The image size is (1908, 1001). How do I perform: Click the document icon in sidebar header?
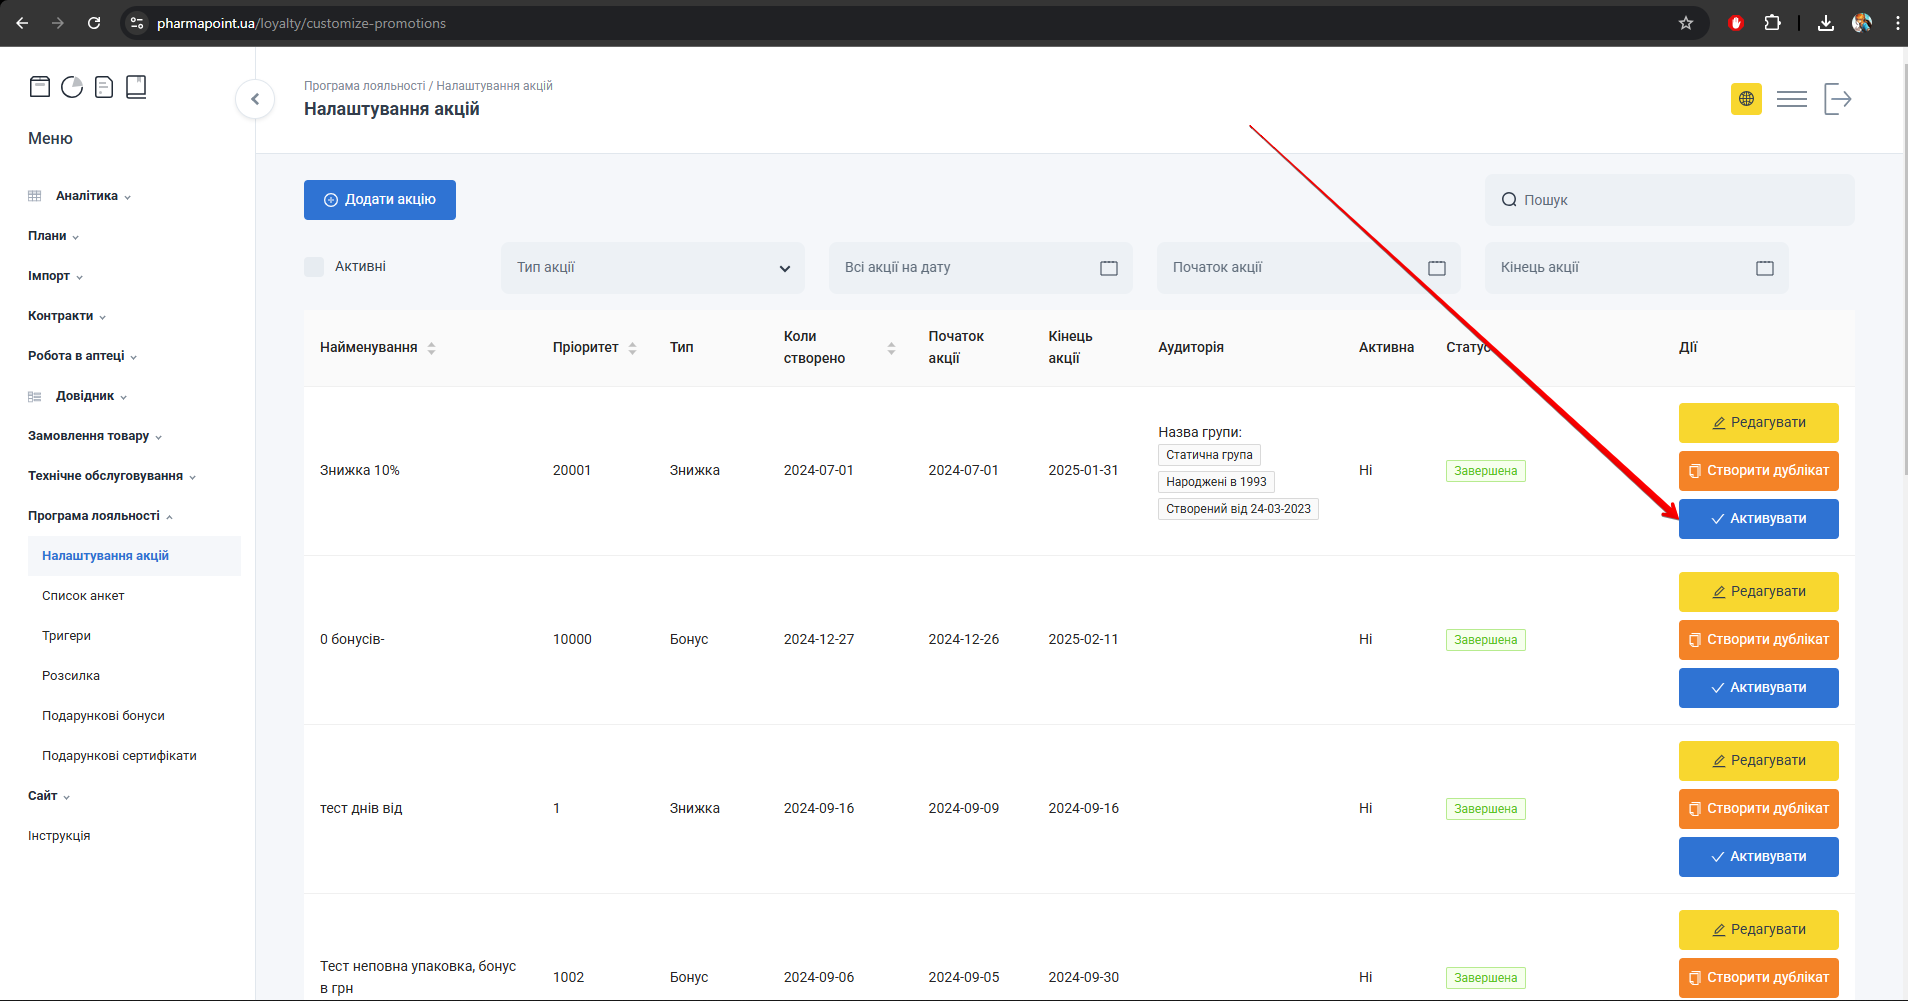(104, 87)
